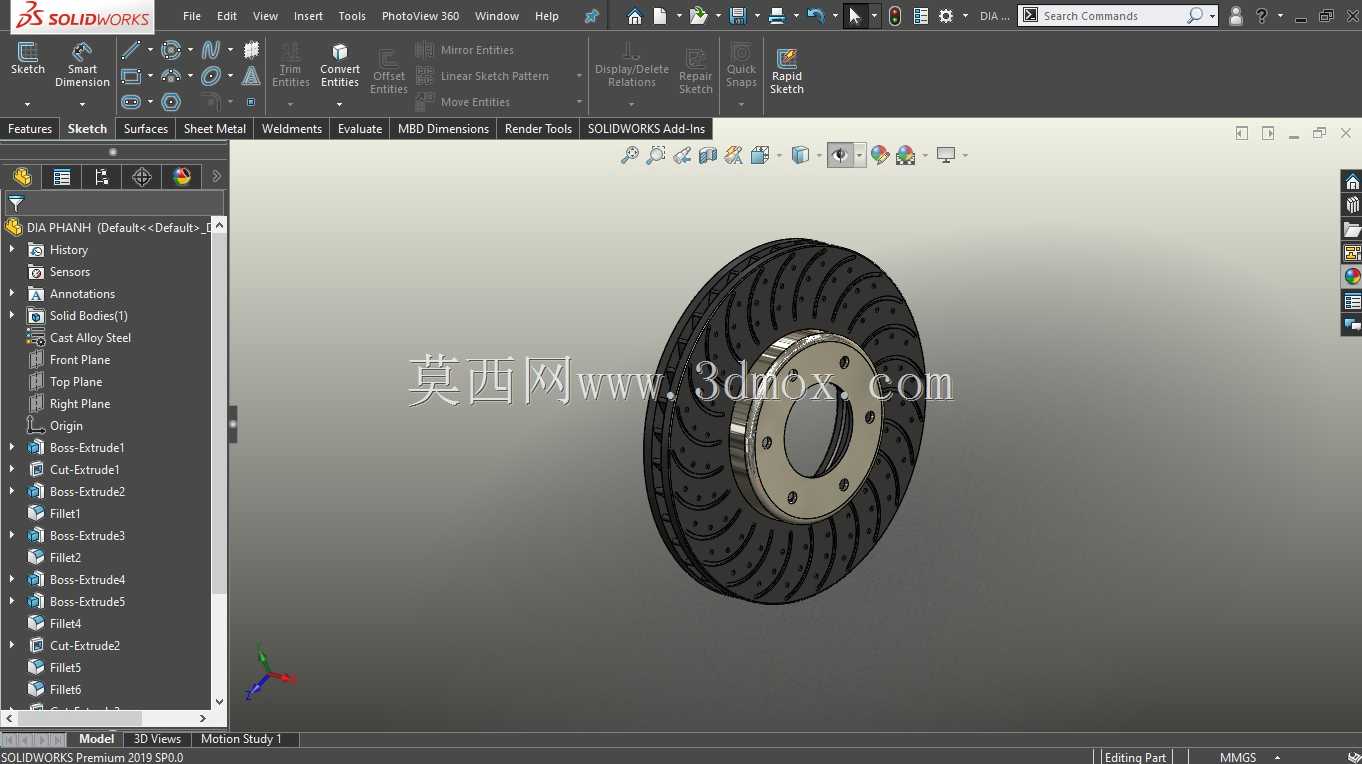Open Convert Entities dropdown arrow

click(x=340, y=104)
